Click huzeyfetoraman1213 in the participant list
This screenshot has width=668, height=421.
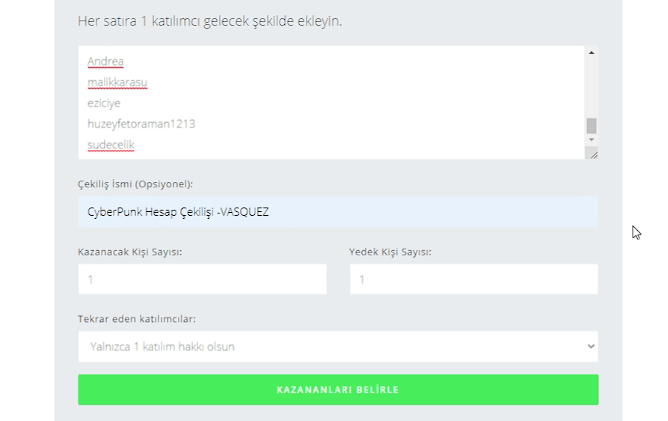(x=141, y=124)
